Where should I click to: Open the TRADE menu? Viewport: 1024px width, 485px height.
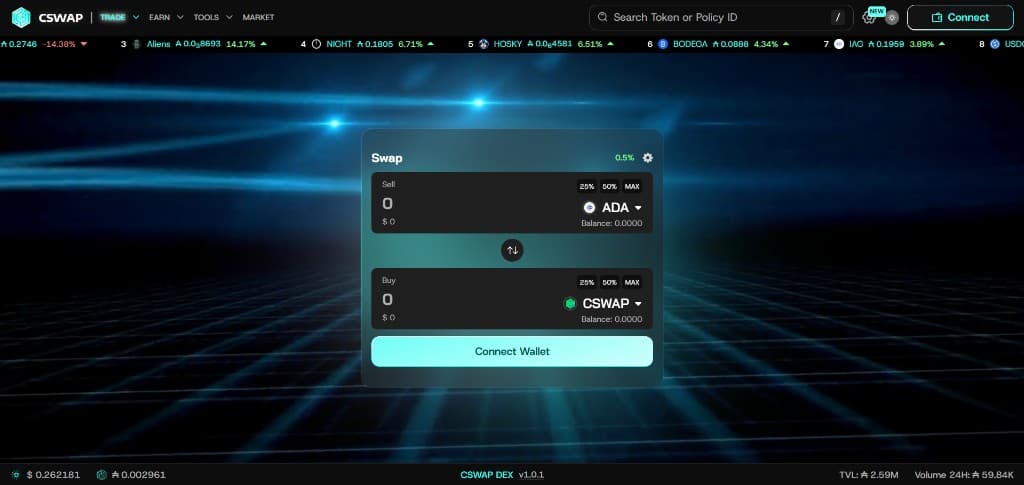coord(112,18)
